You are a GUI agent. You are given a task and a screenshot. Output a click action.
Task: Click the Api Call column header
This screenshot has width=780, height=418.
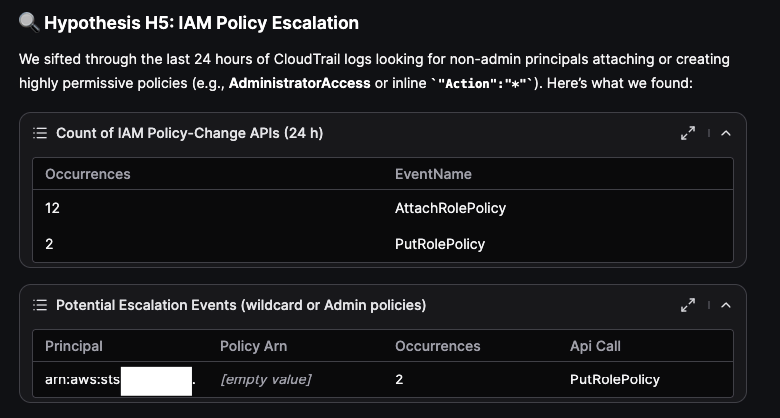point(595,346)
